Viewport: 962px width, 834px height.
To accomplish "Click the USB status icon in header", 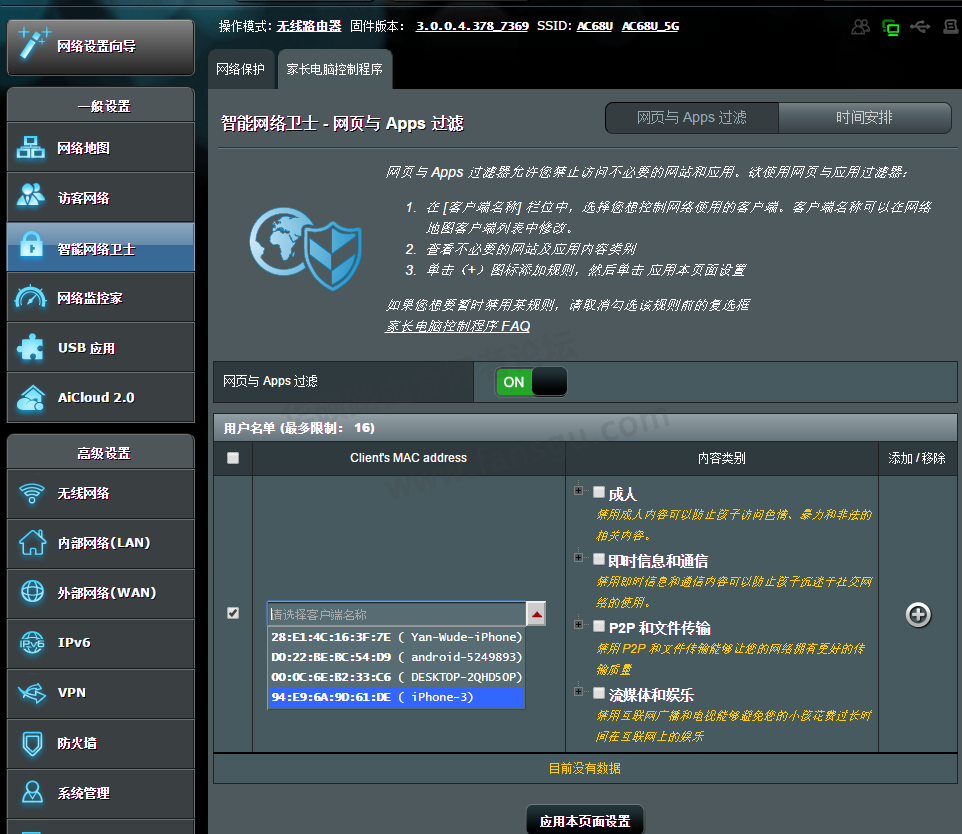I will click(920, 26).
